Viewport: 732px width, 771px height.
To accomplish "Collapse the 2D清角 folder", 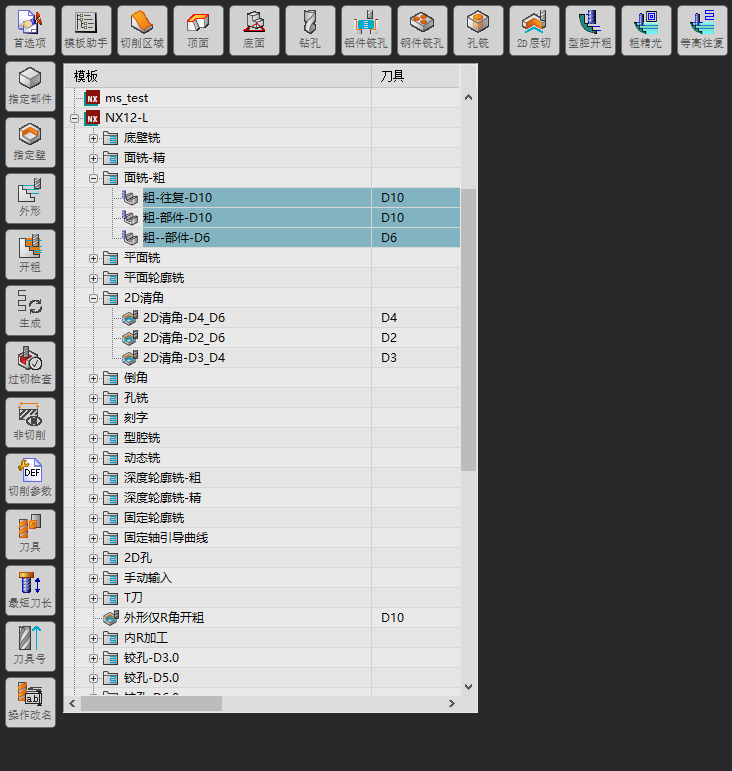I will (93, 298).
